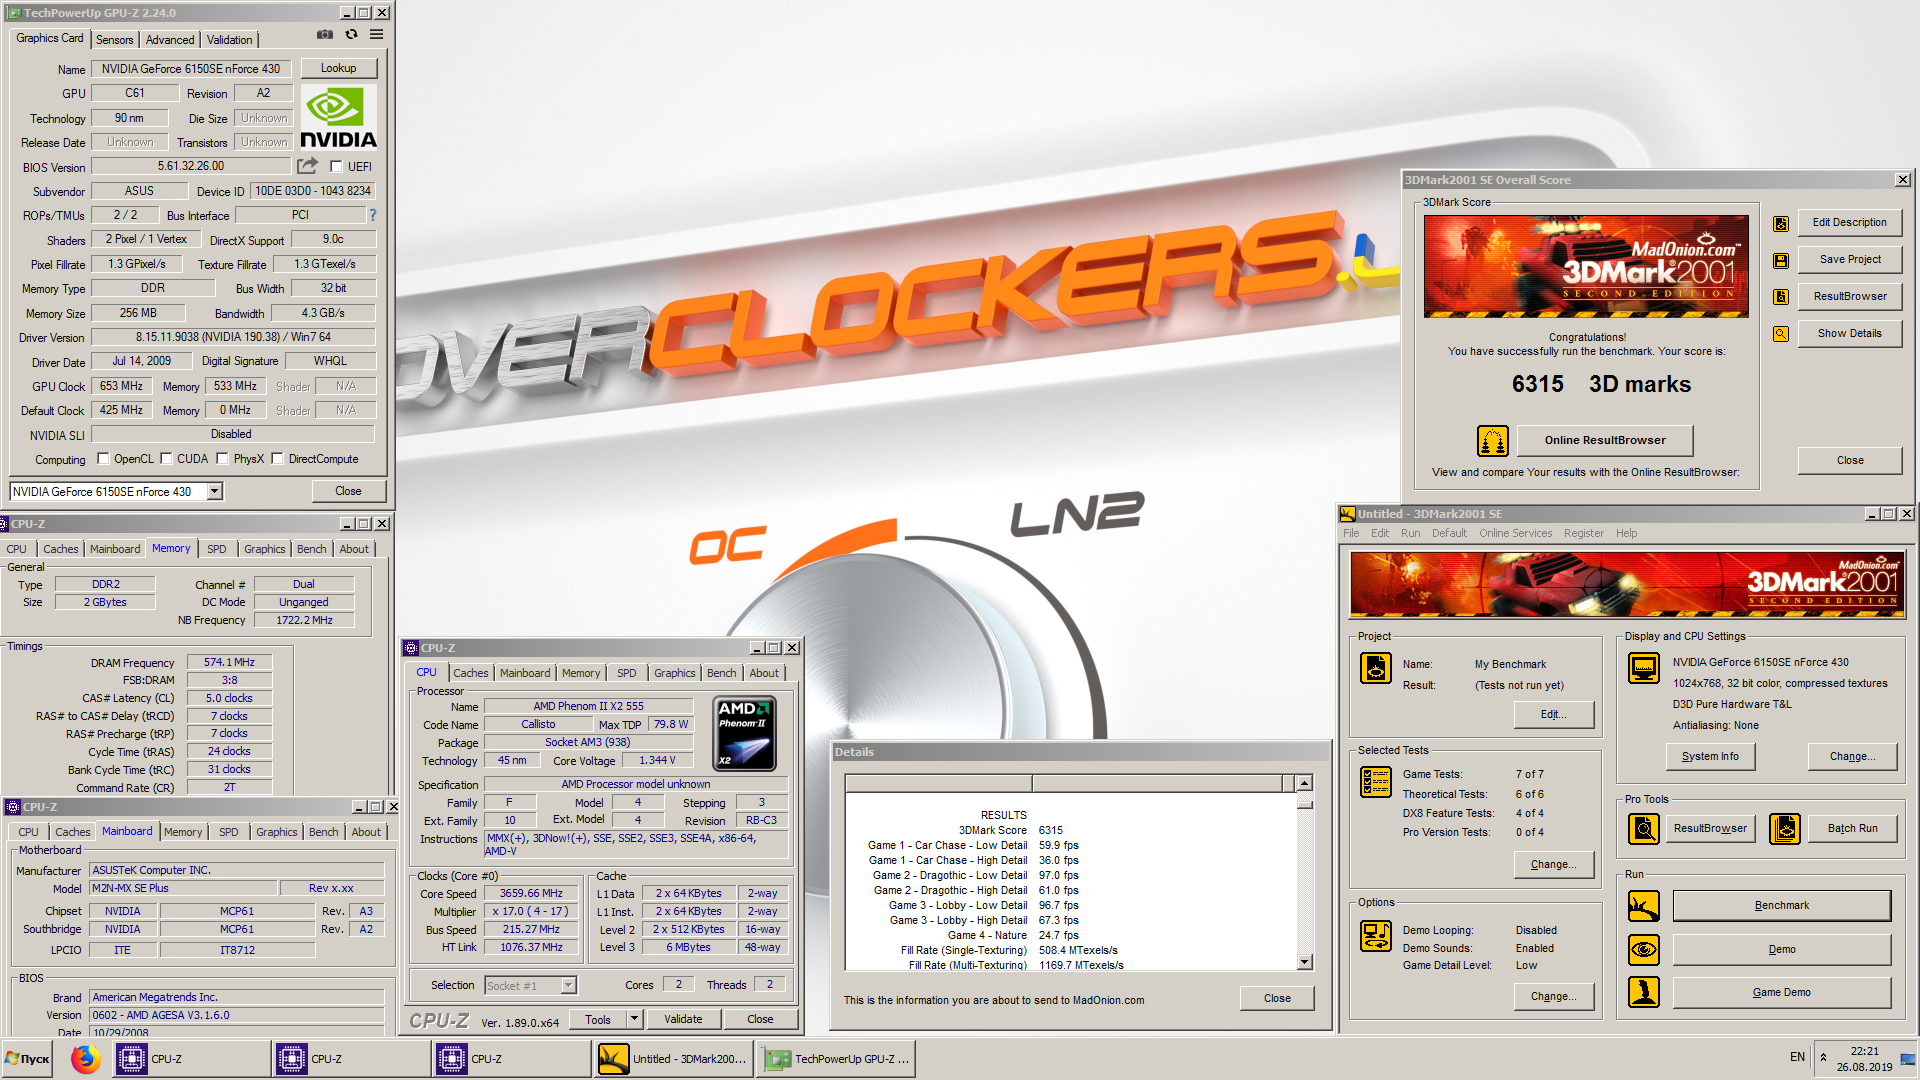Click the Lookup button in GPU-Z

tap(339, 68)
